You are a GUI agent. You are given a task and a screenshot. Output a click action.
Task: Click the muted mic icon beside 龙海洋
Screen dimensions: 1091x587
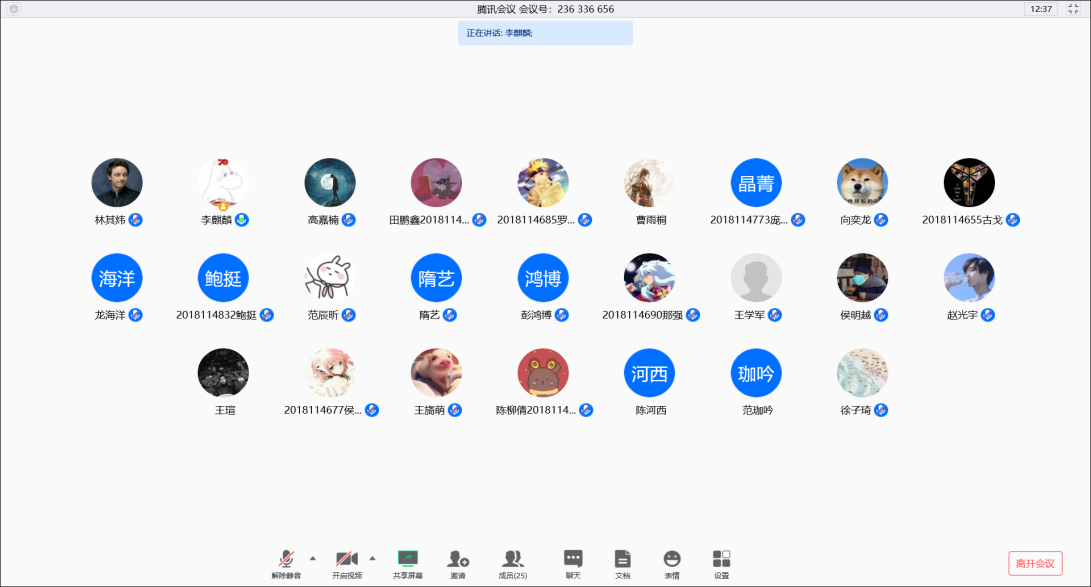pos(136,315)
